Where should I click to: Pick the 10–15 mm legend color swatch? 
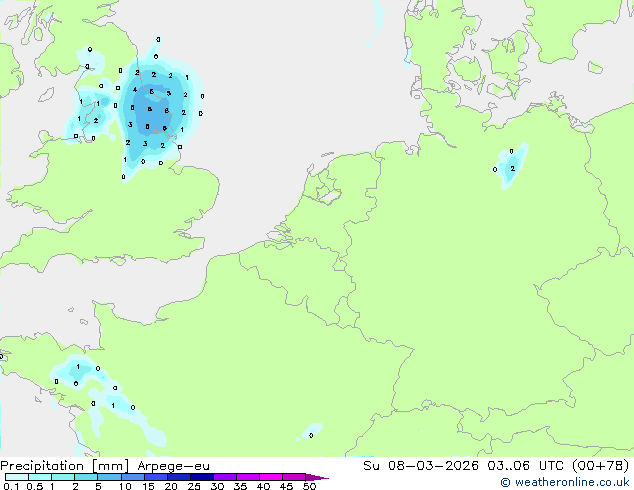pos(132,477)
